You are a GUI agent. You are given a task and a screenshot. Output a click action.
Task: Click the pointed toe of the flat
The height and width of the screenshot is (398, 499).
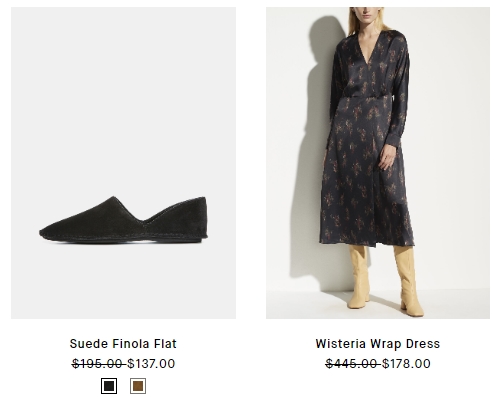(x=47, y=232)
